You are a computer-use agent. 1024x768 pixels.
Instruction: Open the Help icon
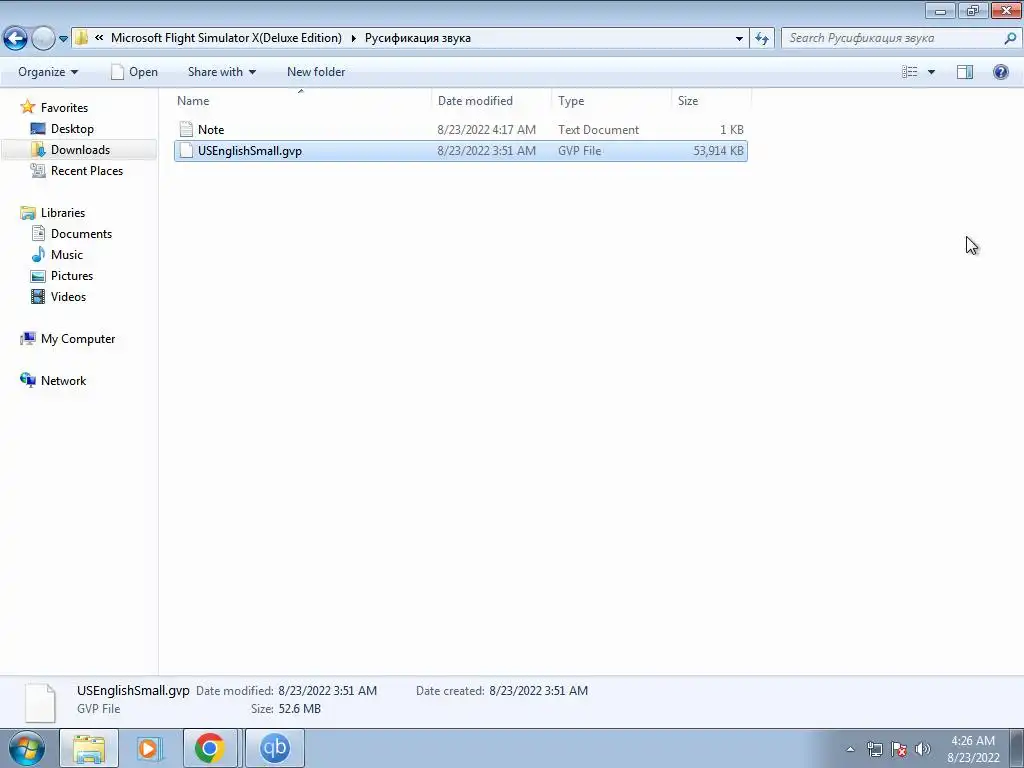coord(1000,72)
